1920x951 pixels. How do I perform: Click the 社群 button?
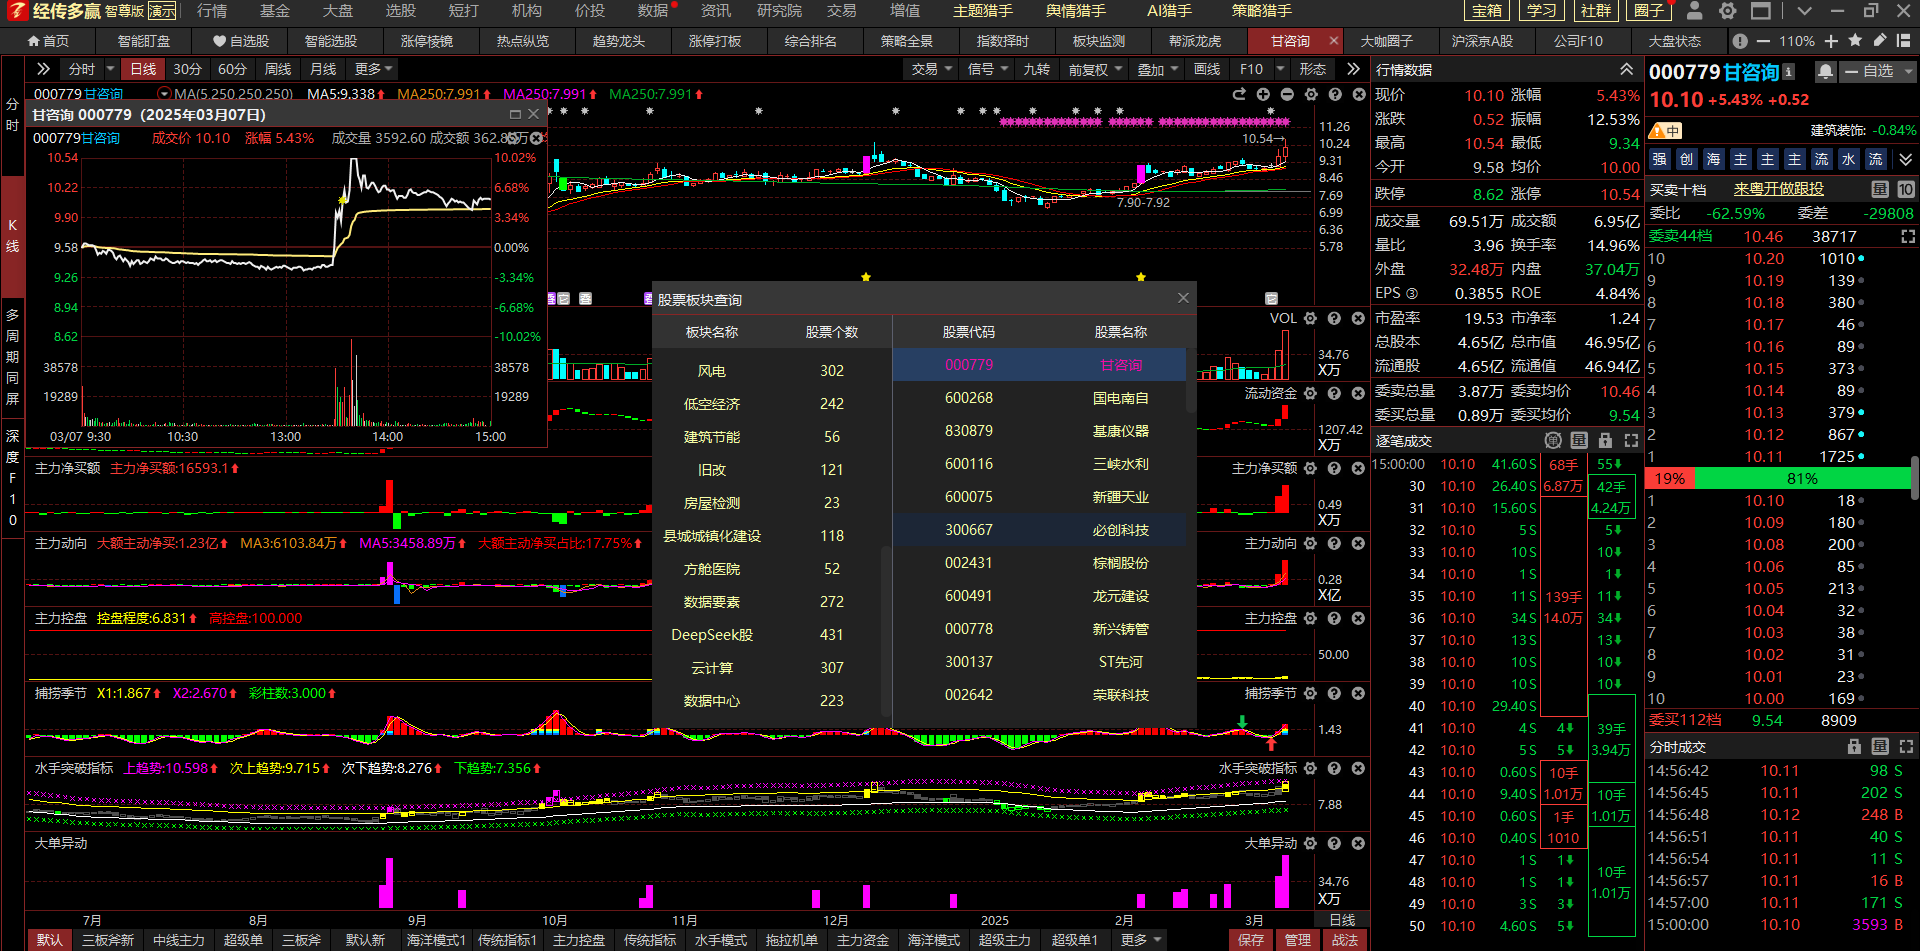pyautogui.click(x=1596, y=11)
